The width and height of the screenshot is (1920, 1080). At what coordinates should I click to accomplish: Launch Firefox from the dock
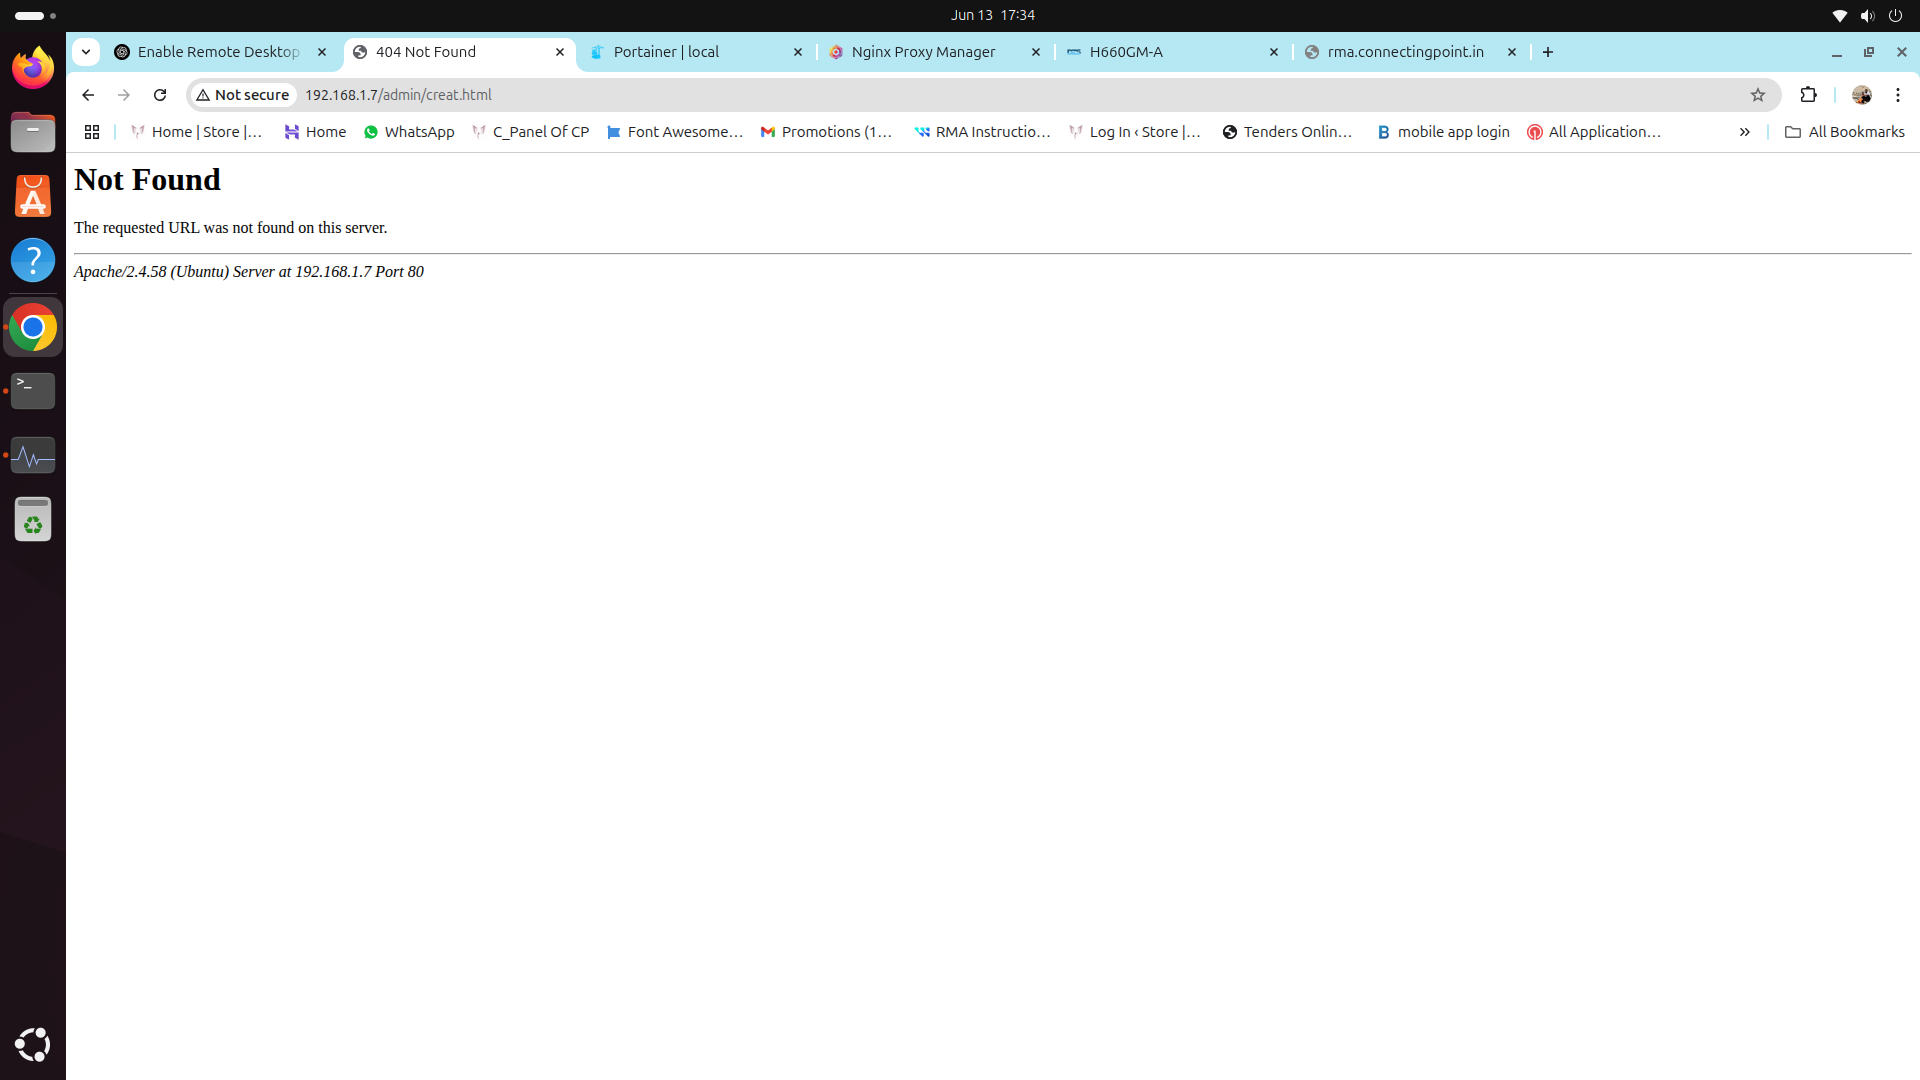pyautogui.click(x=33, y=68)
